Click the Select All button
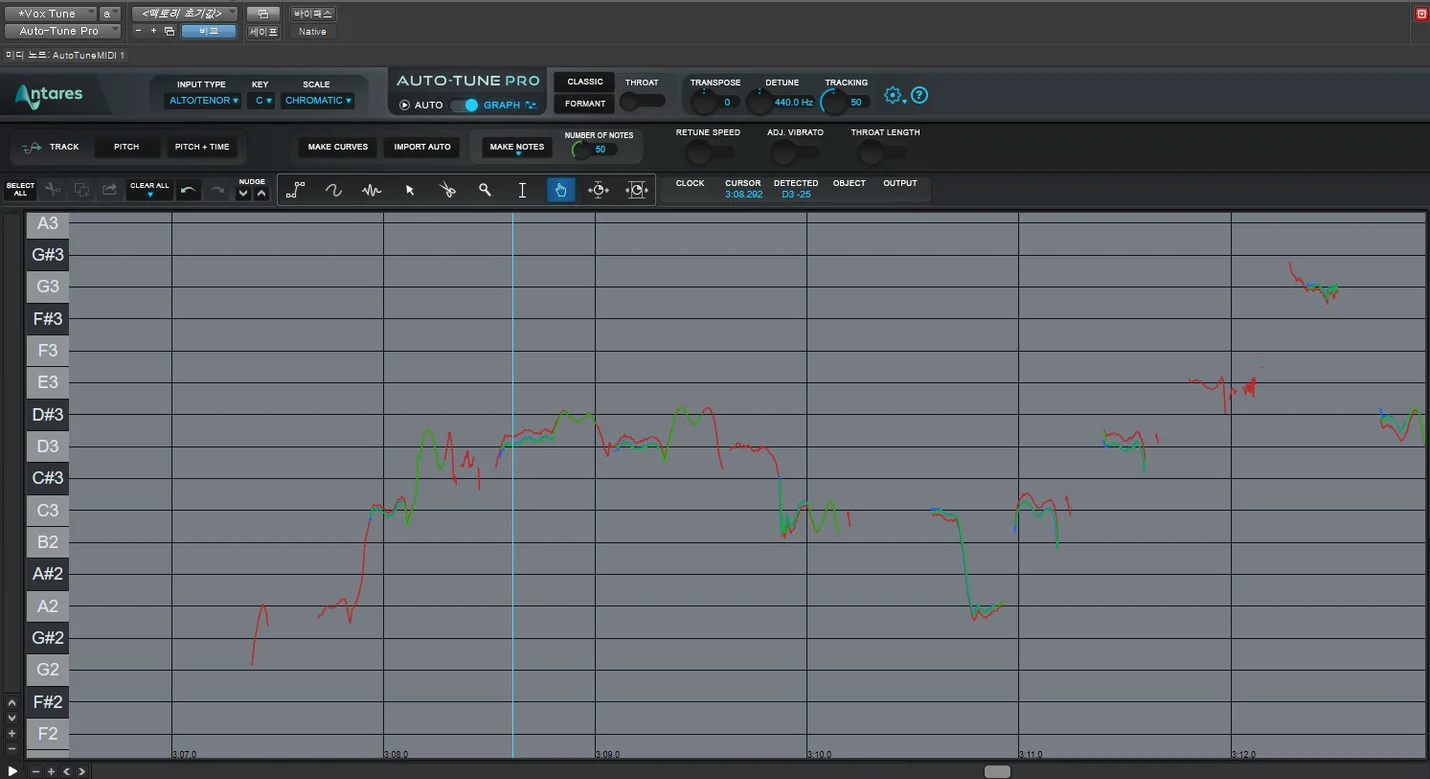 [20, 189]
